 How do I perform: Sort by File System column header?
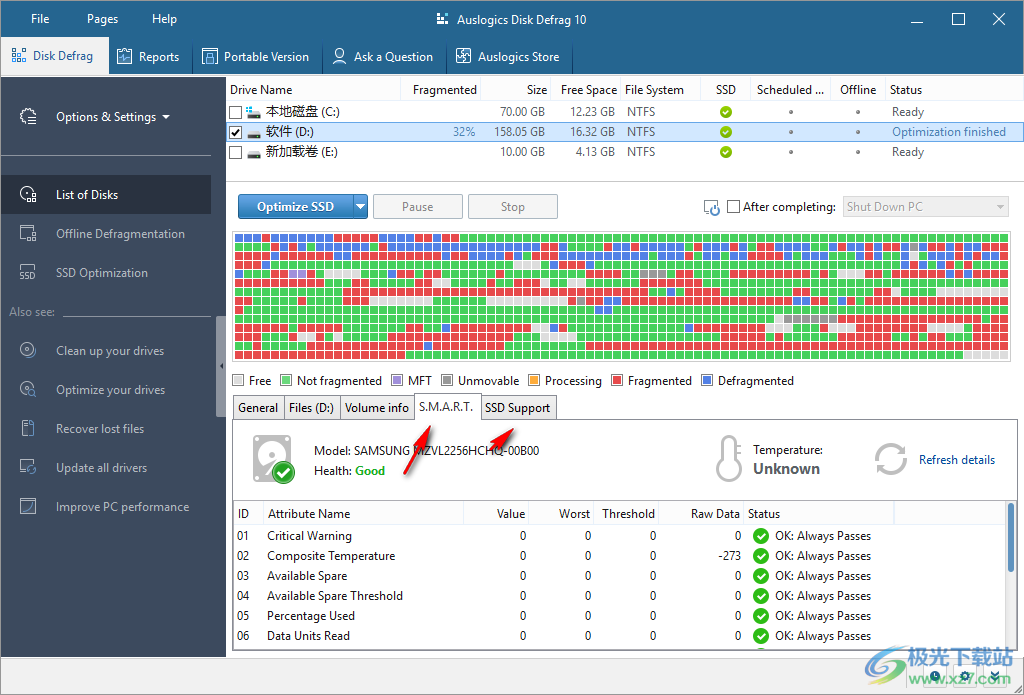pyautogui.click(x=660, y=89)
